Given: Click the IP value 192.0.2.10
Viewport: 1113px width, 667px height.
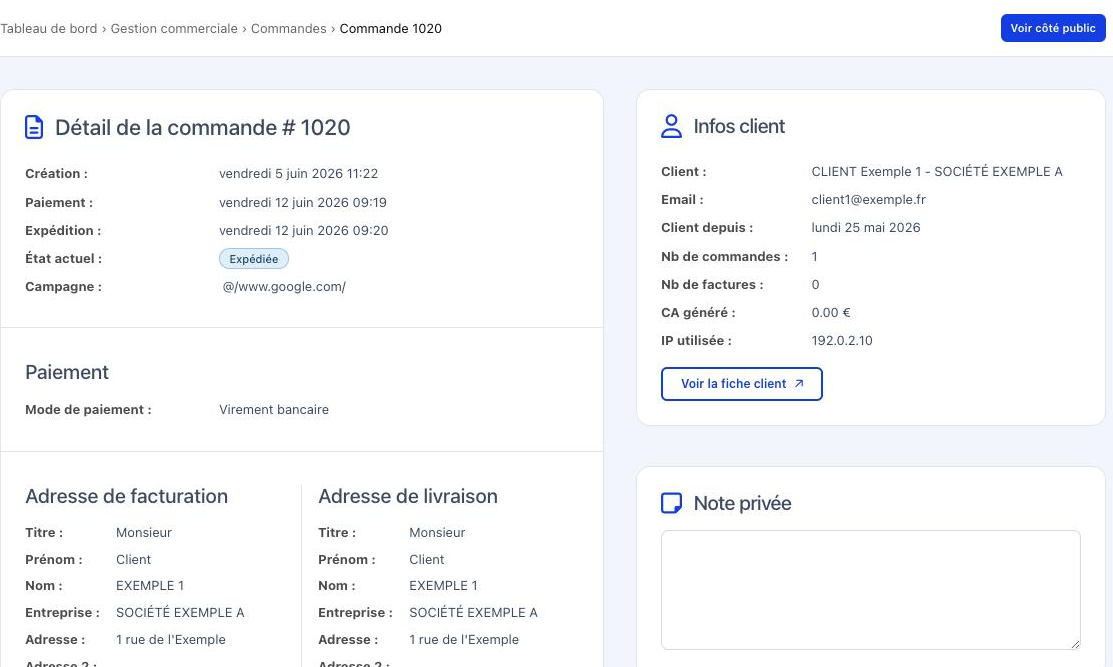Looking at the screenshot, I should tap(842, 341).
